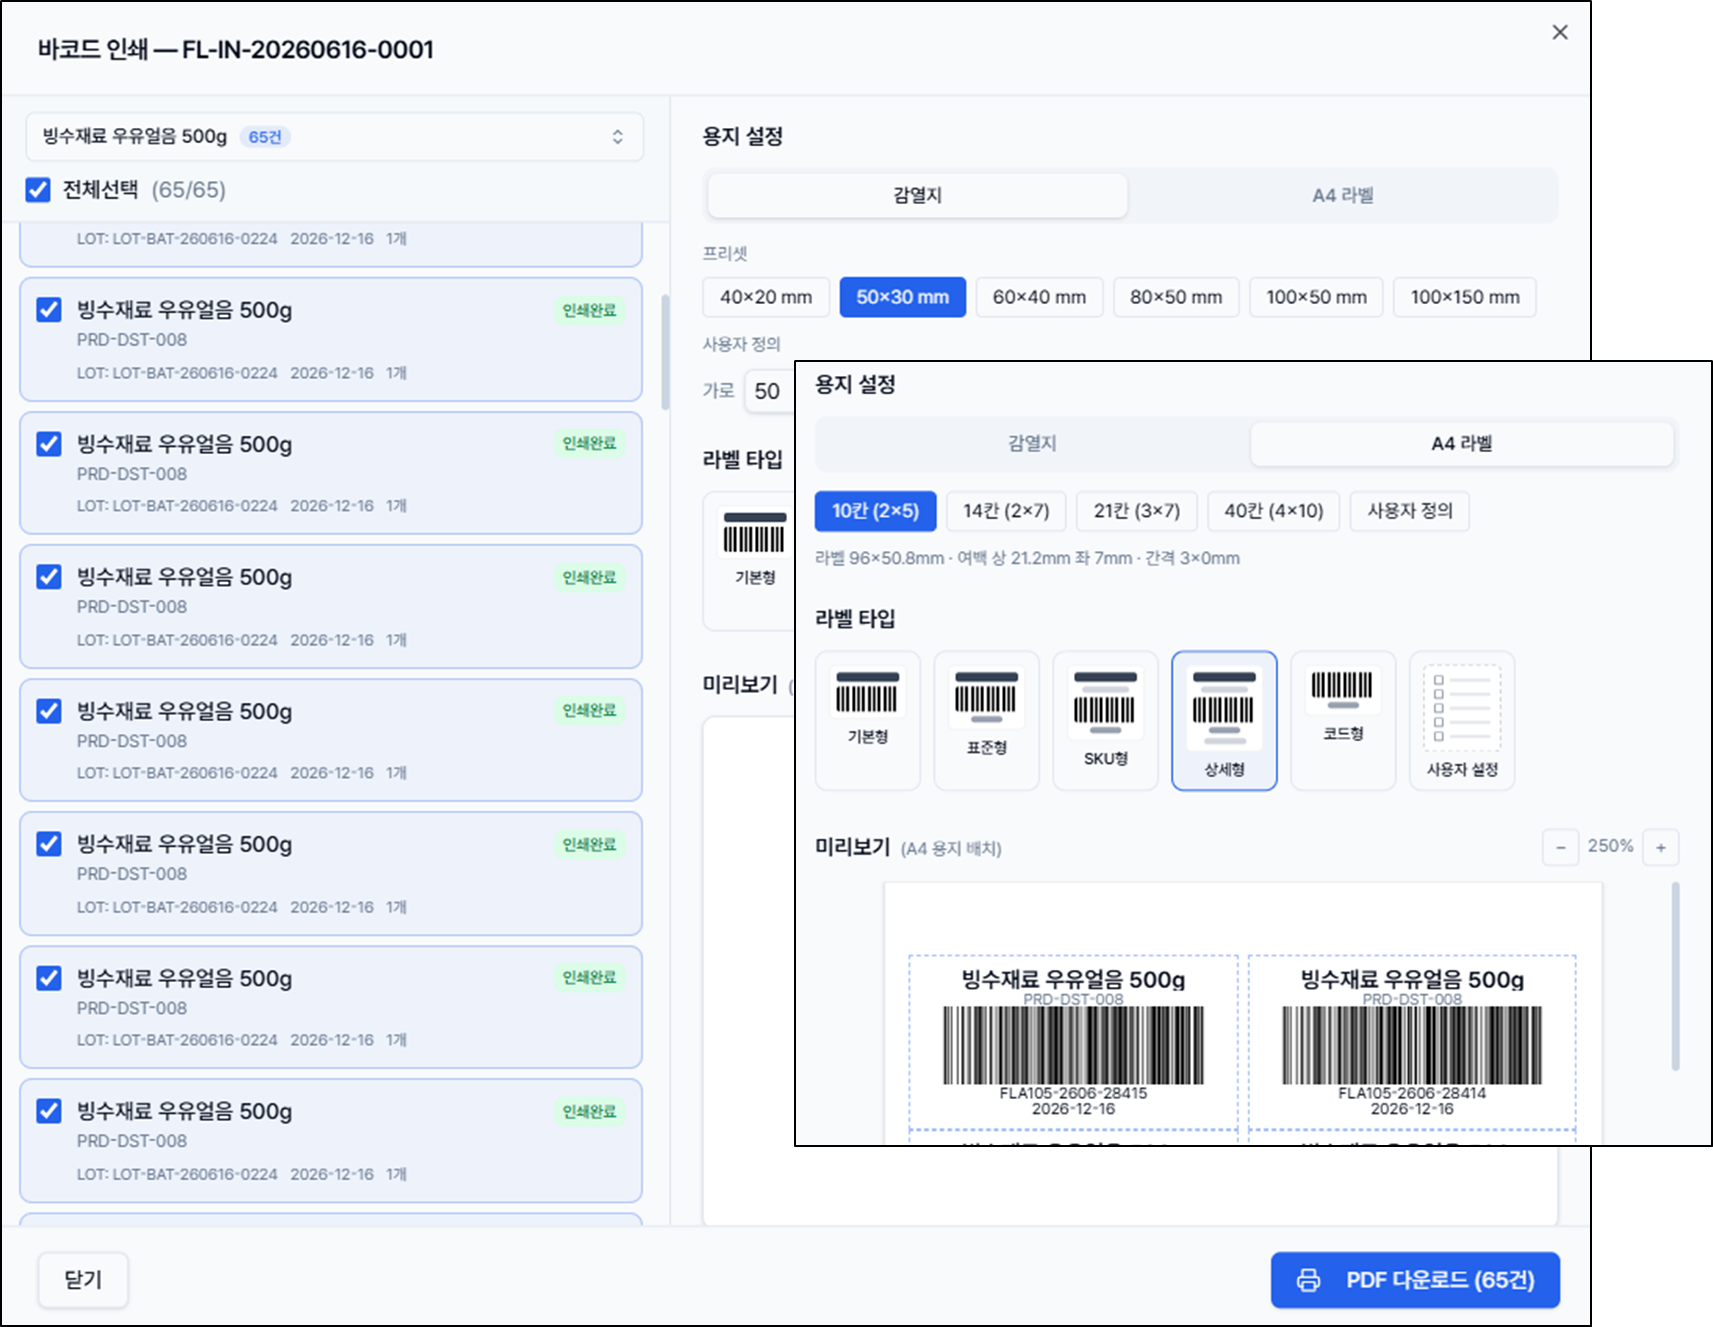Choose the SKU형 label type
Image resolution: width=1713 pixels, height=1327 pixels.
pos(1105,720)
